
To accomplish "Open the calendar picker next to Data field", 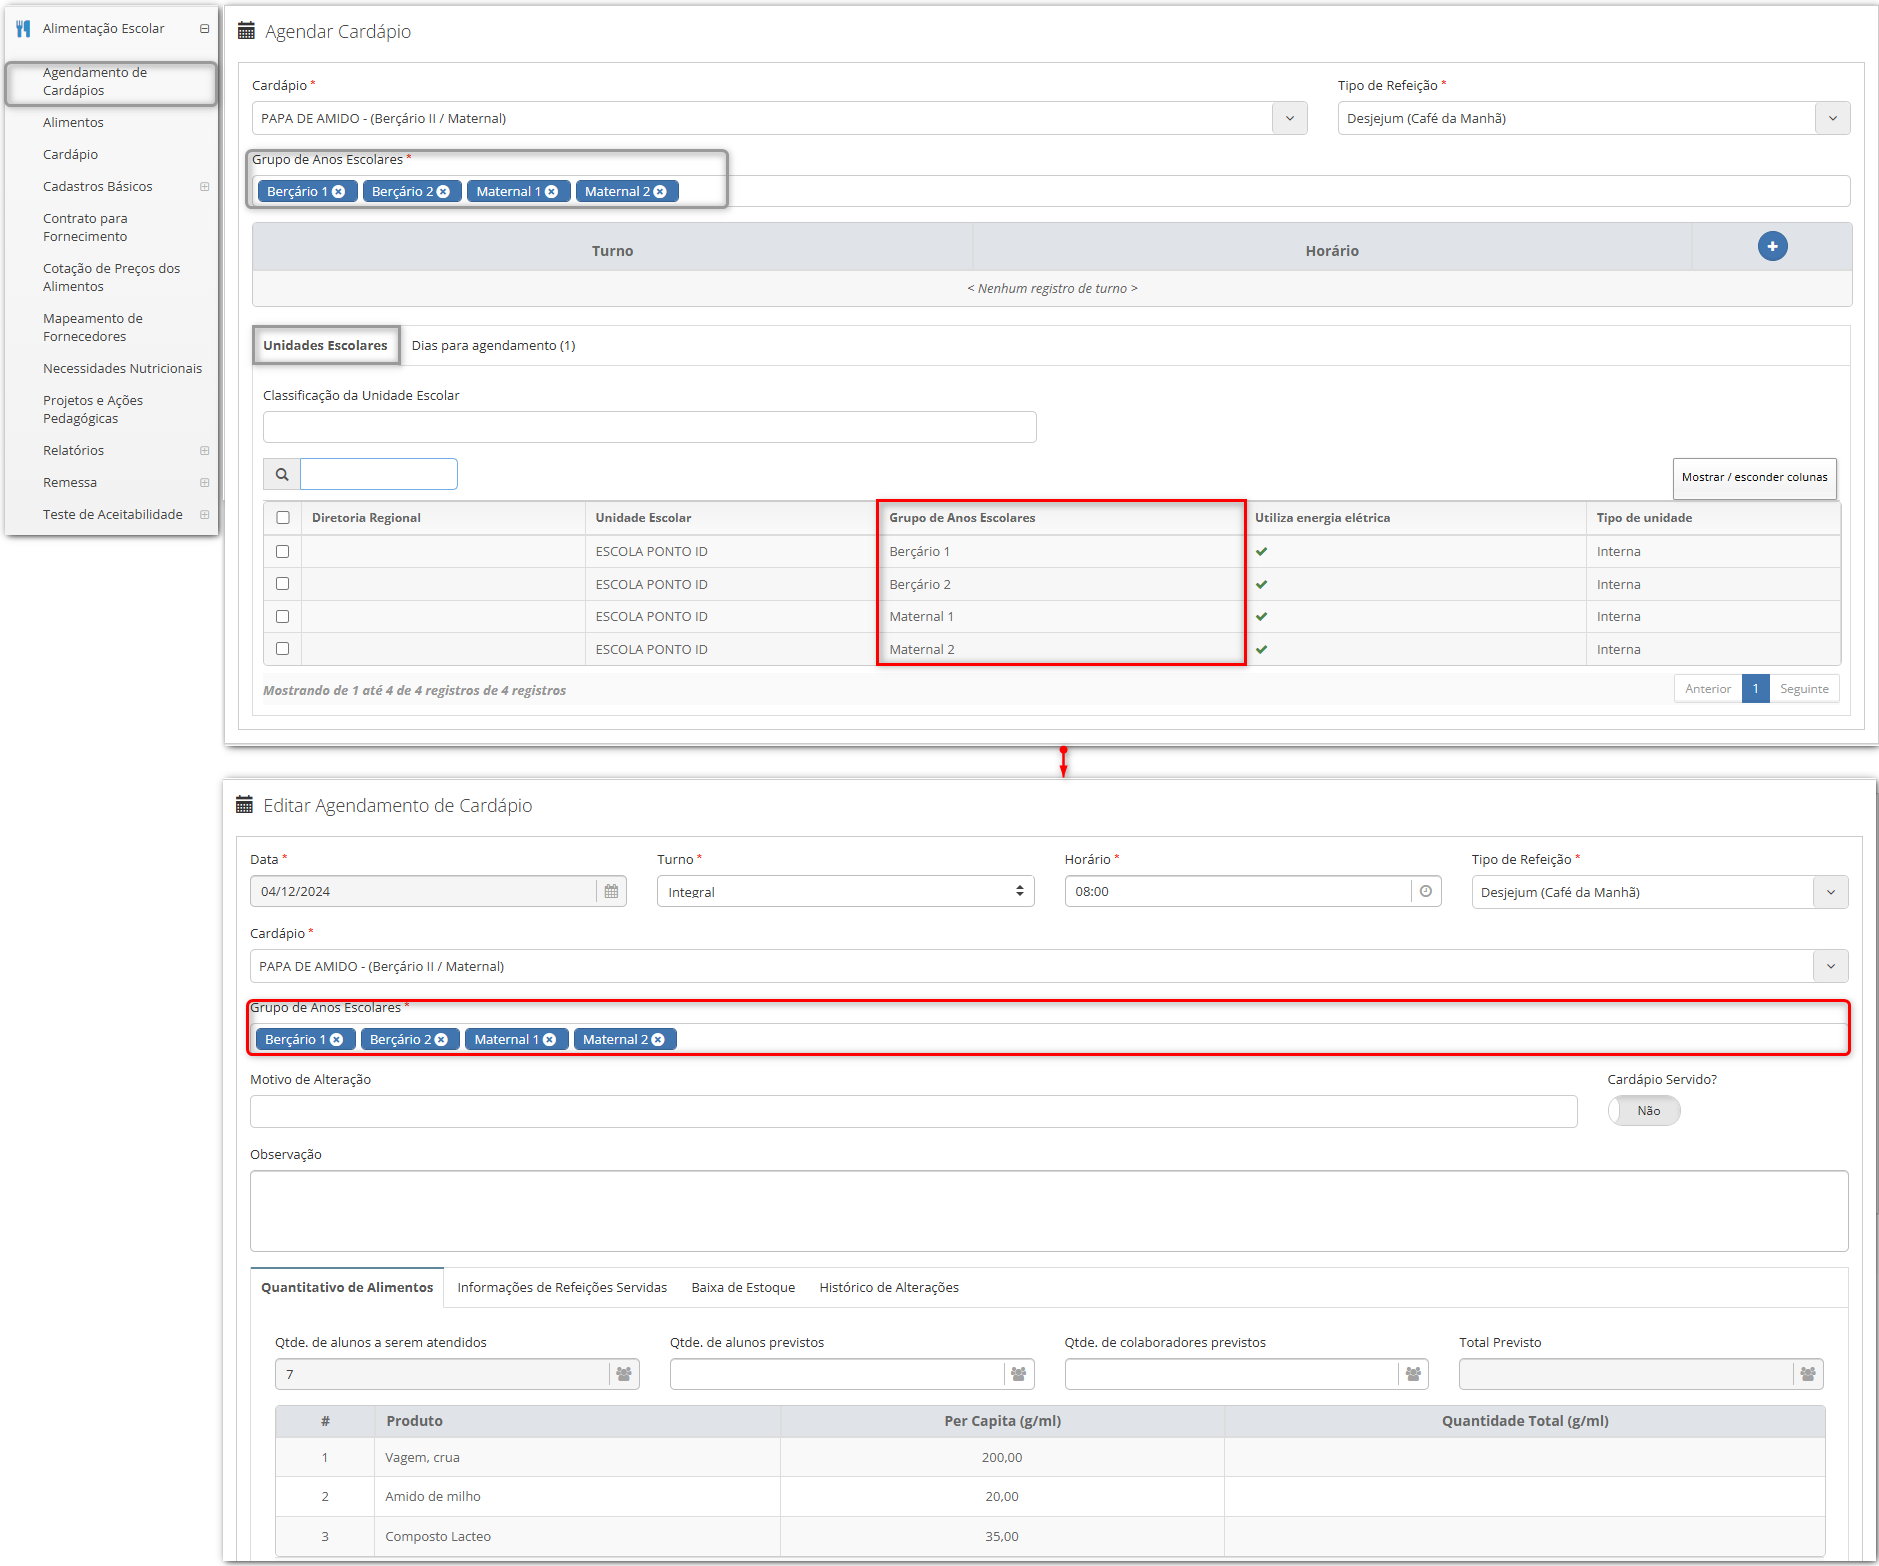I will 611,891.
